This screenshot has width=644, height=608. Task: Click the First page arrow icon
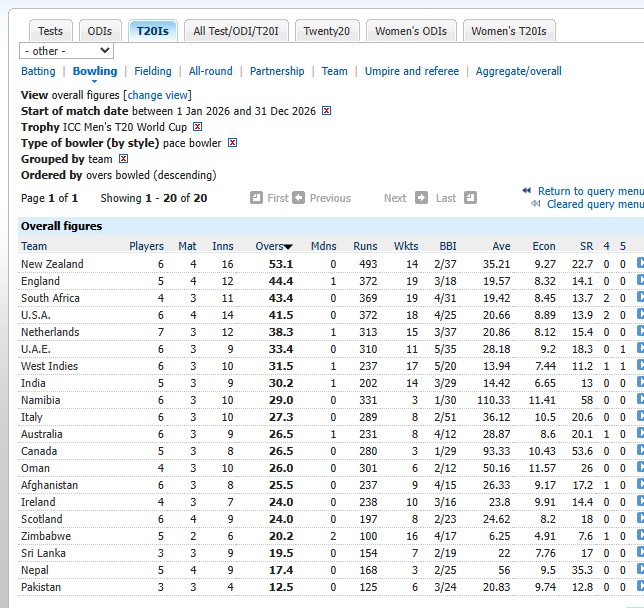pyautogui.click(x=257, y=198)
